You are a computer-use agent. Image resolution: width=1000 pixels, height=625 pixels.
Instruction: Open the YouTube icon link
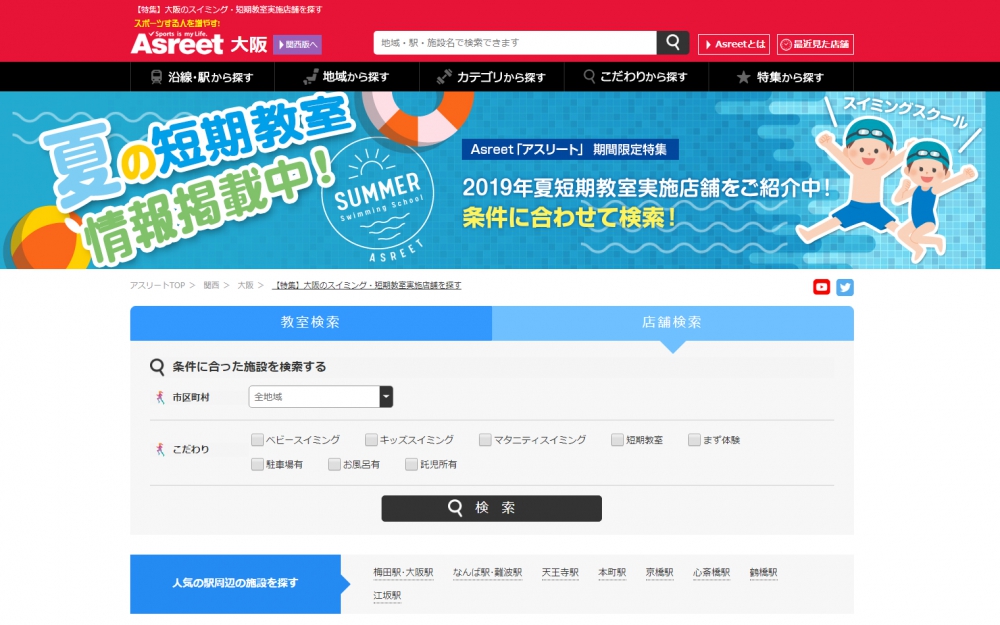click(821, 287)
